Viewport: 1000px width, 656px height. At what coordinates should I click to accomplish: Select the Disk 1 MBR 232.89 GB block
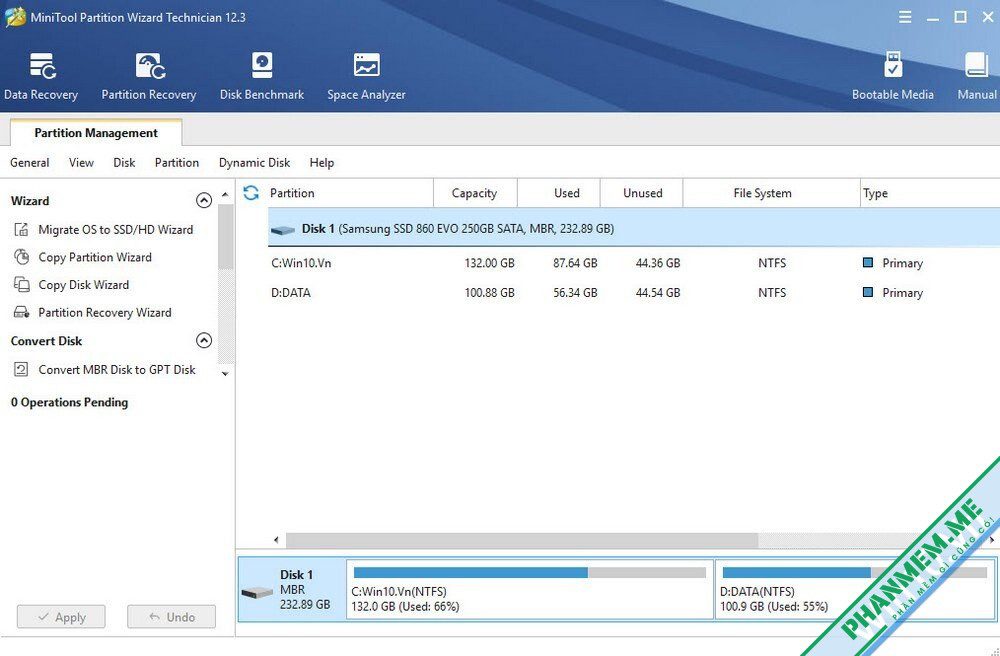click(x=292, y=590)
